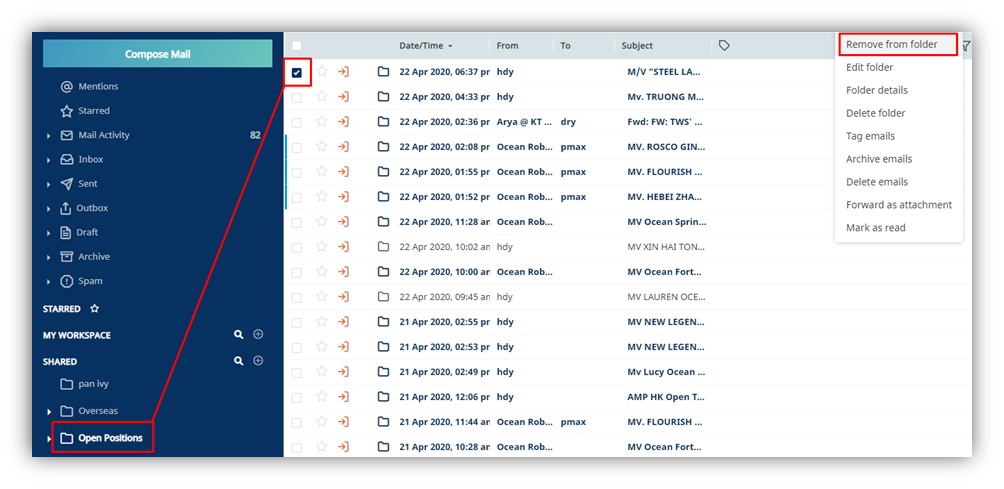
Task: Check the MV XIN HAI TON email checkbox
Action: pyautogui.click(x=296, y=247)
